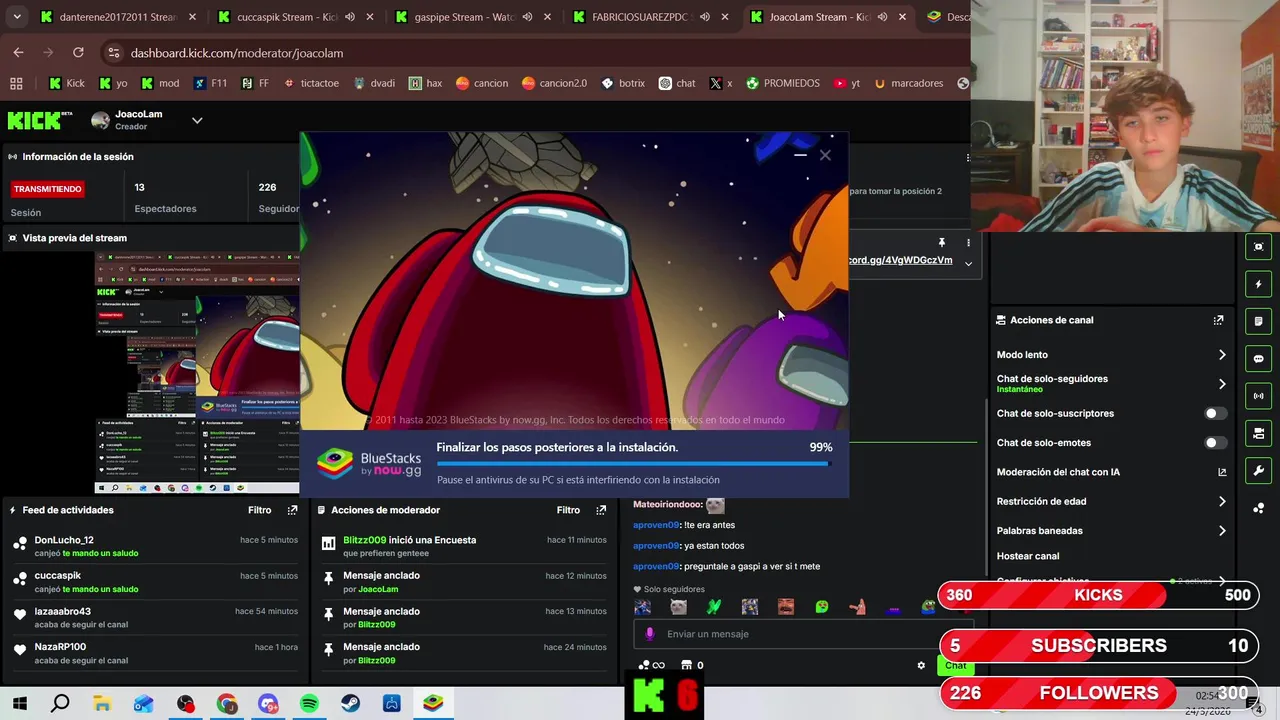Click the stream preview thumbnail
1280x720 pixels.
point(197,373)
